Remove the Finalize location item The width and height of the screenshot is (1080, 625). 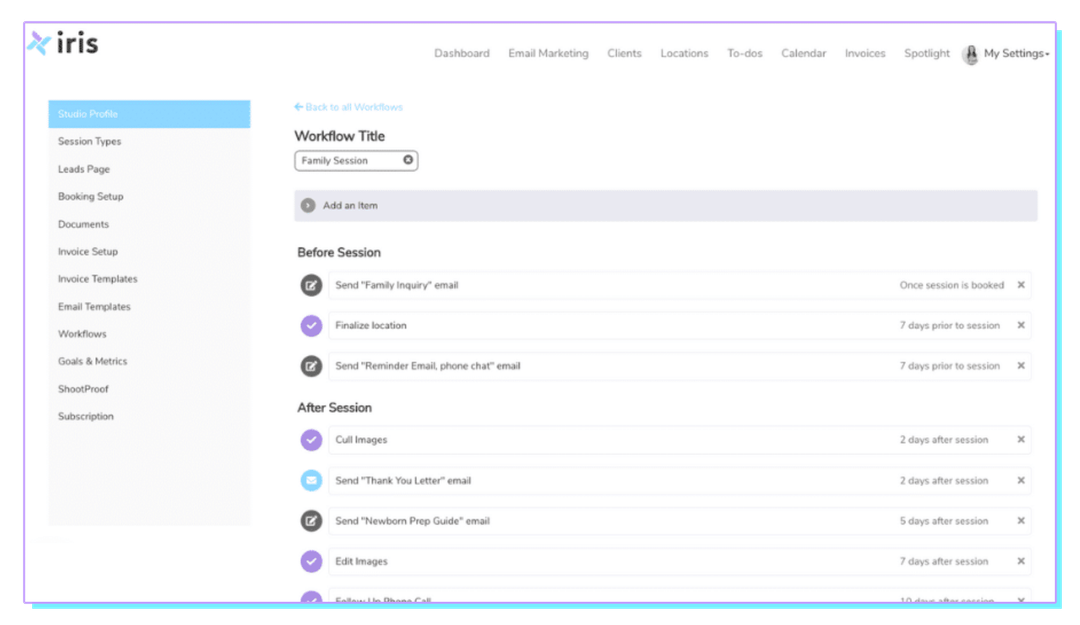[x=1021, y=325]
